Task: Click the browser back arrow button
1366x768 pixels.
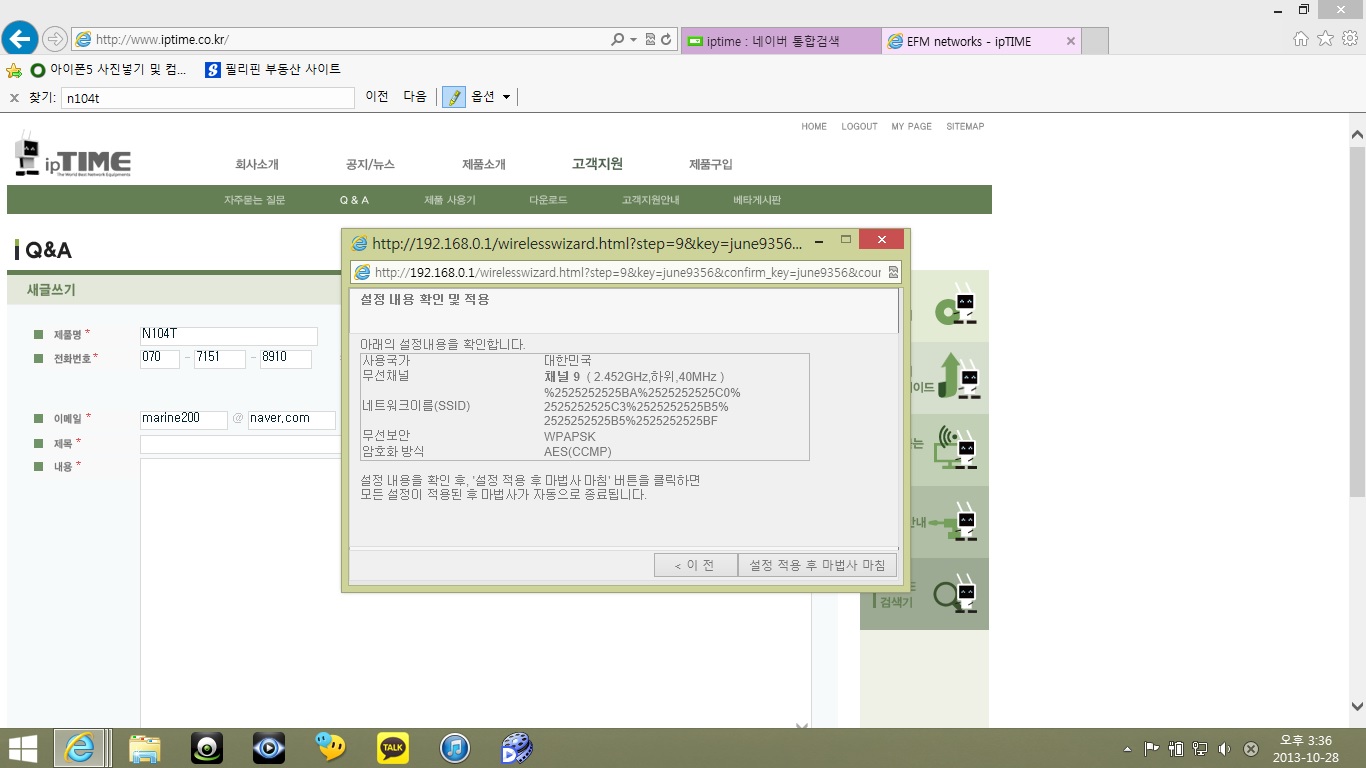Action: pos(19,39)
